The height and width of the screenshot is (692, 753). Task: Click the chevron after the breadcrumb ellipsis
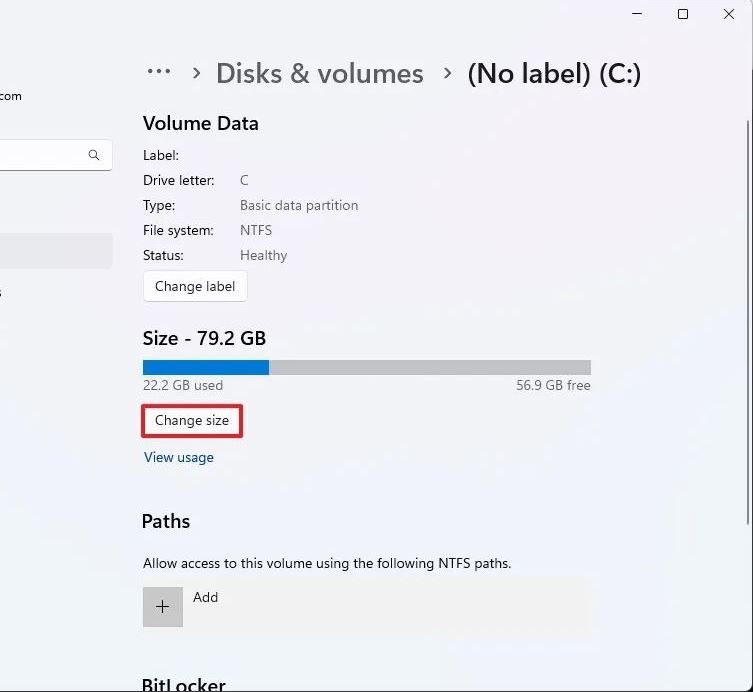(x=196, y=73)
